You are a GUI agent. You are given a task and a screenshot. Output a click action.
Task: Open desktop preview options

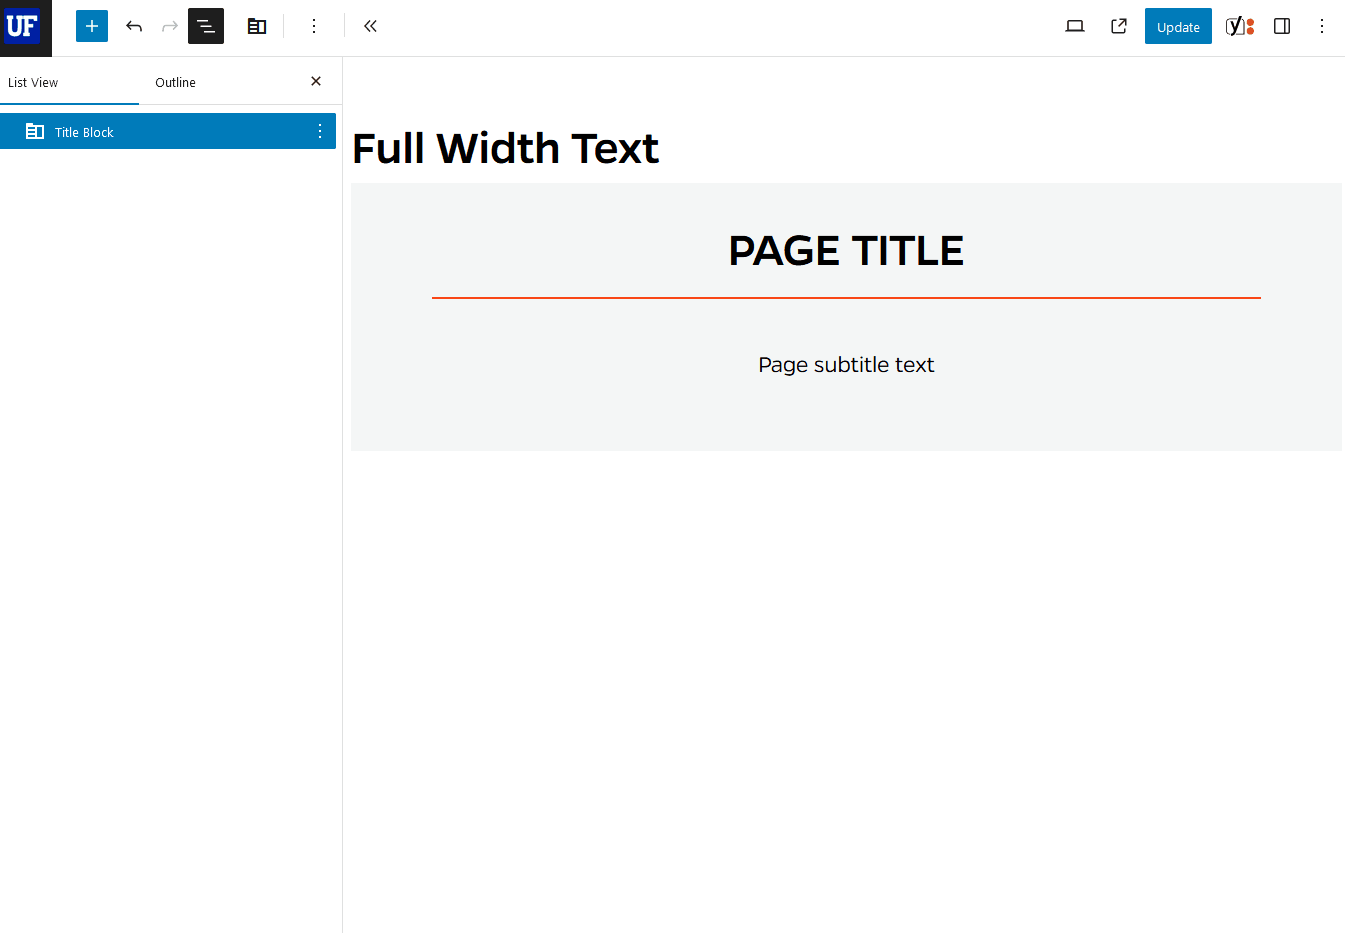pyautogui.click(x=1074, y=26)
